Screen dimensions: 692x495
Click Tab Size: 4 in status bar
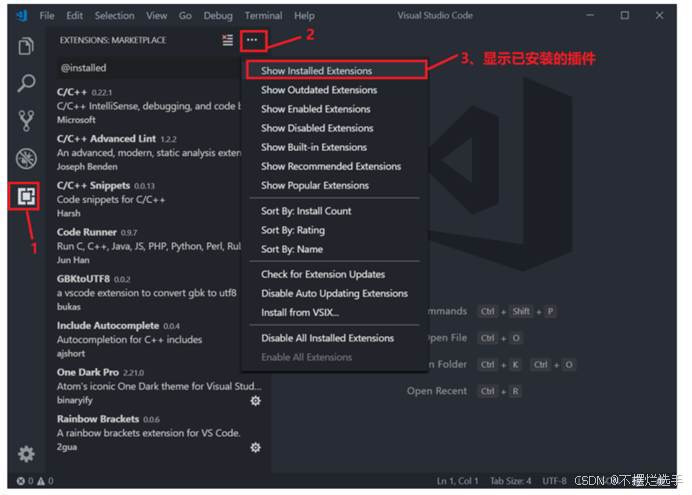tap(511, 481)
